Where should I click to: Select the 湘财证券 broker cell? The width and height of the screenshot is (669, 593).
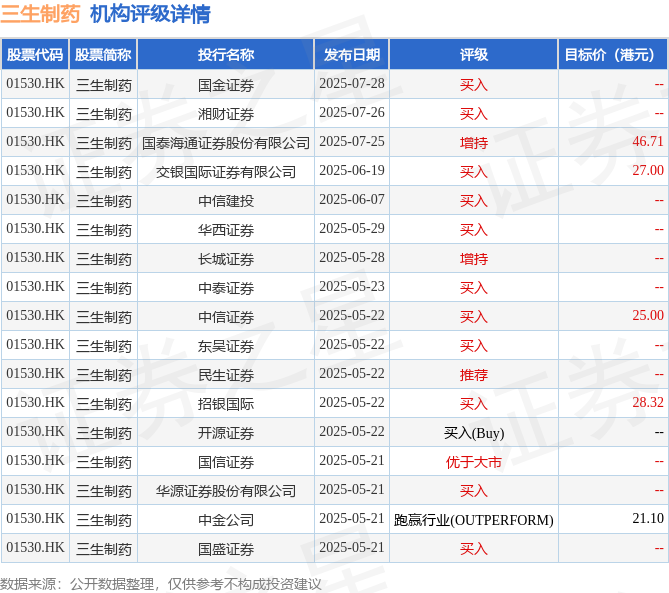(x=226, y=114)
